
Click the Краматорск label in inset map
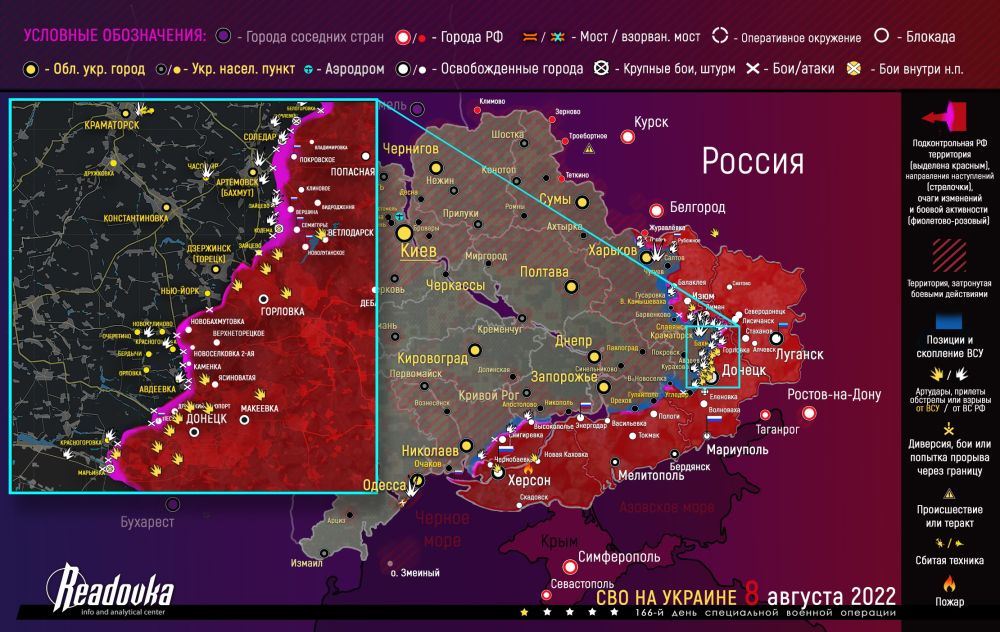tap(112, 125)
